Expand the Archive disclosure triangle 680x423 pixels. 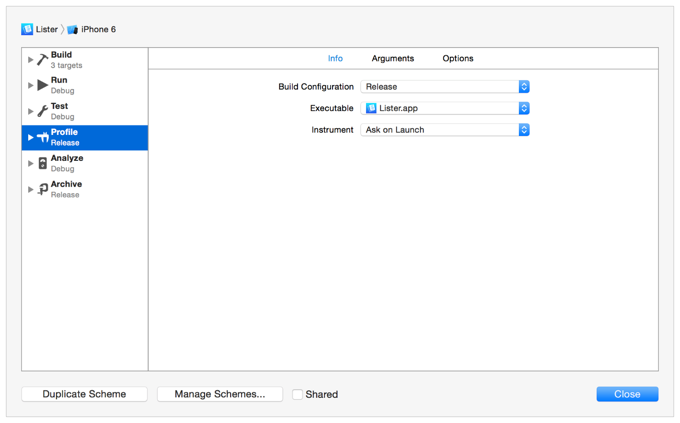[30, 189]
